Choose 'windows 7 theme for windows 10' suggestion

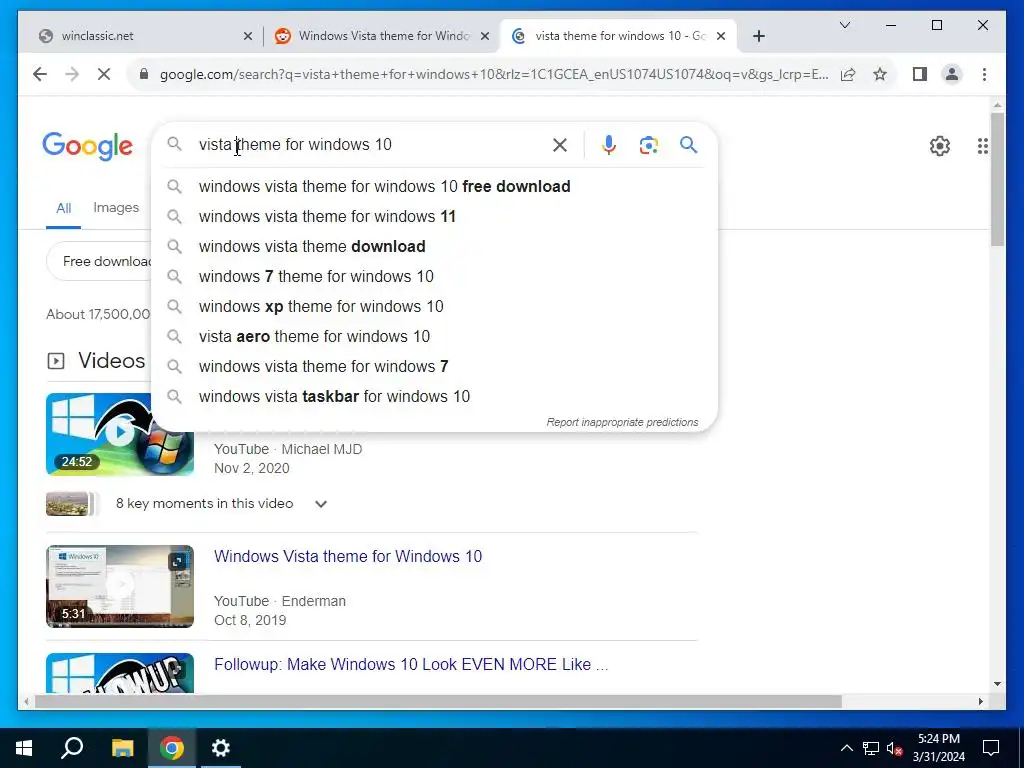(434, 277)
